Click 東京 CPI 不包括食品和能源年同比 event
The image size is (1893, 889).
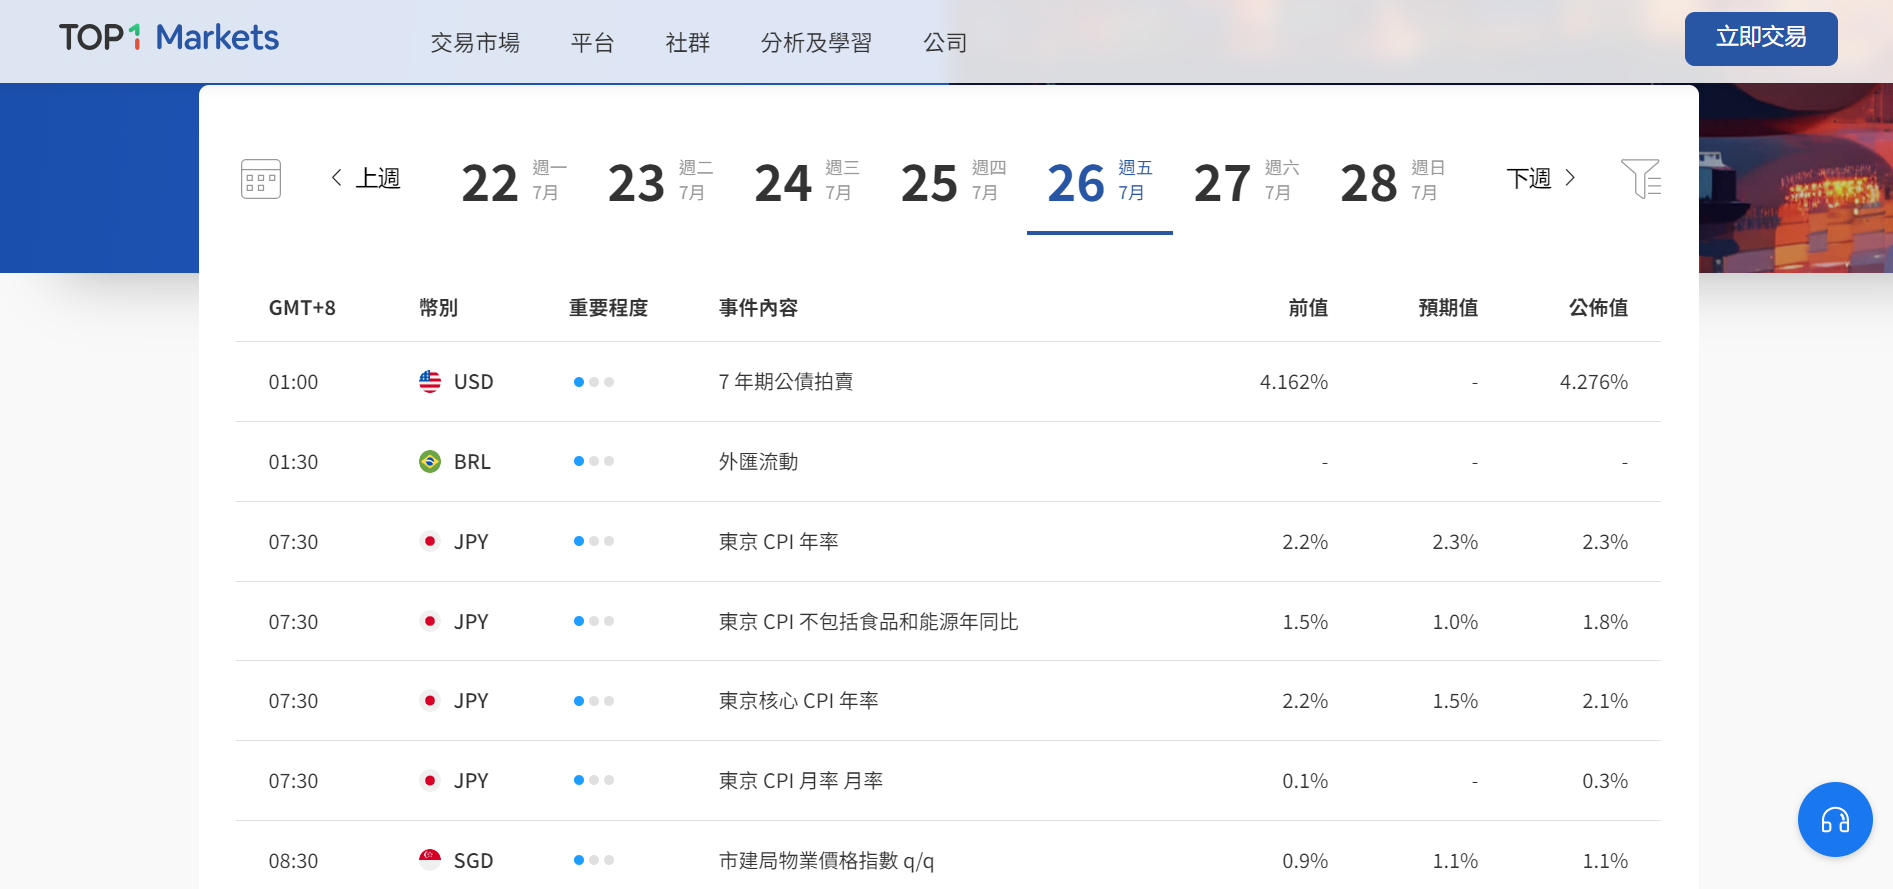click(x=868, y=622)
